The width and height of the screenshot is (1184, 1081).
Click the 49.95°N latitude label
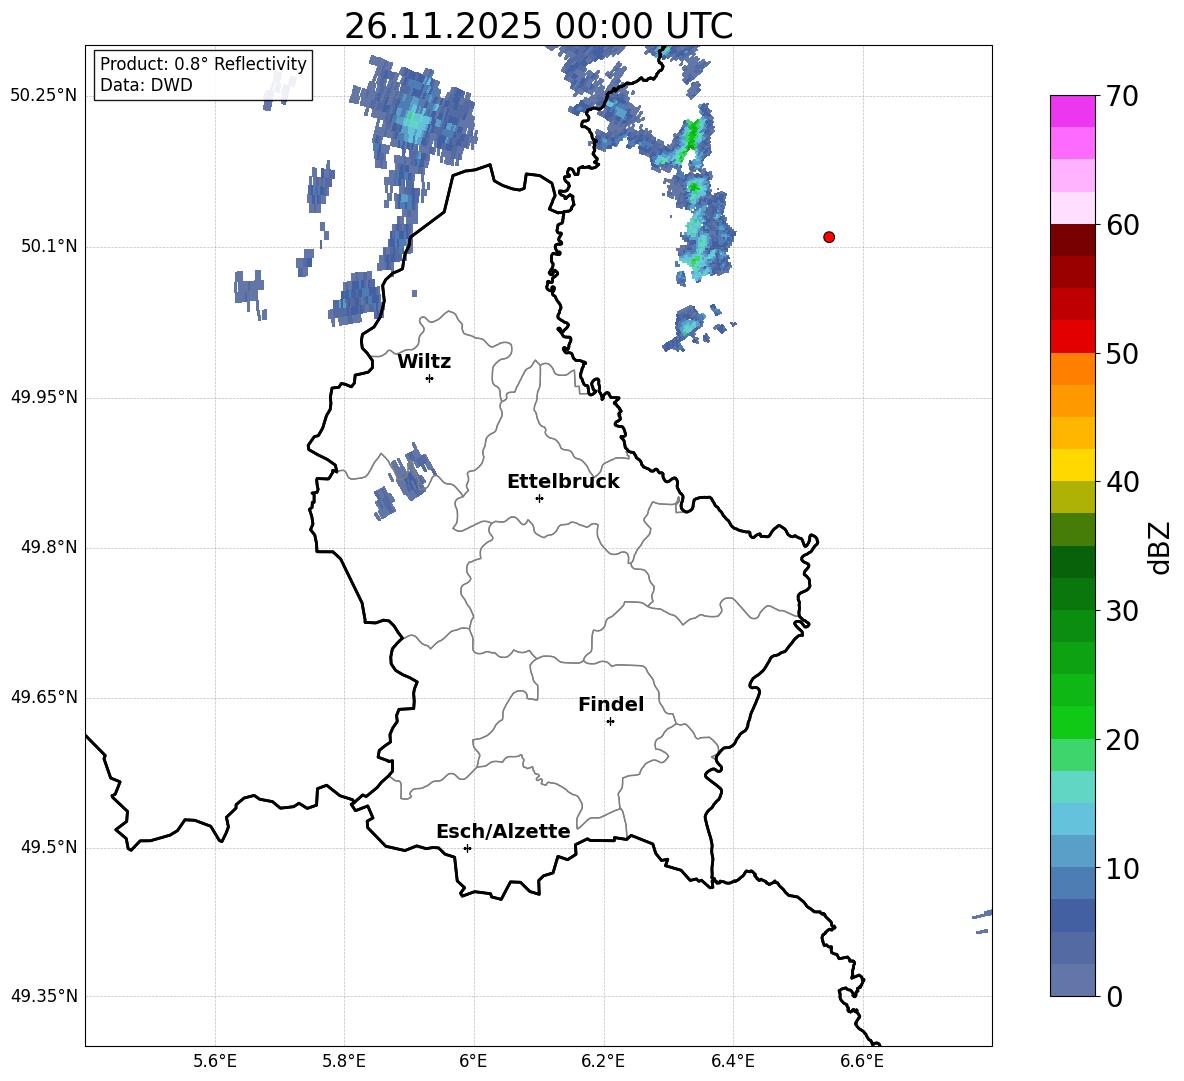(44, 397)
